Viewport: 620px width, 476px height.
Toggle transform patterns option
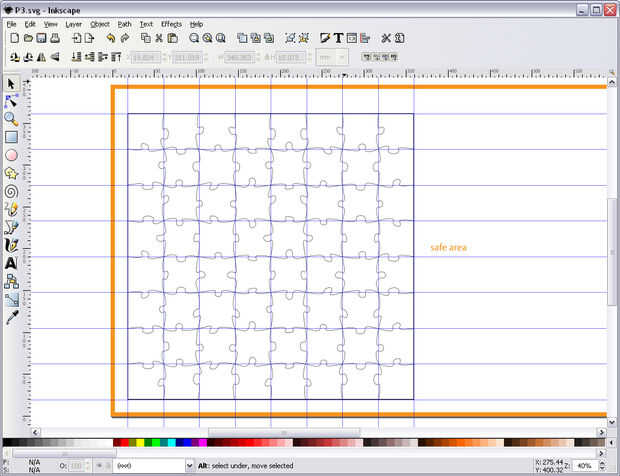(x=393, y=57)
